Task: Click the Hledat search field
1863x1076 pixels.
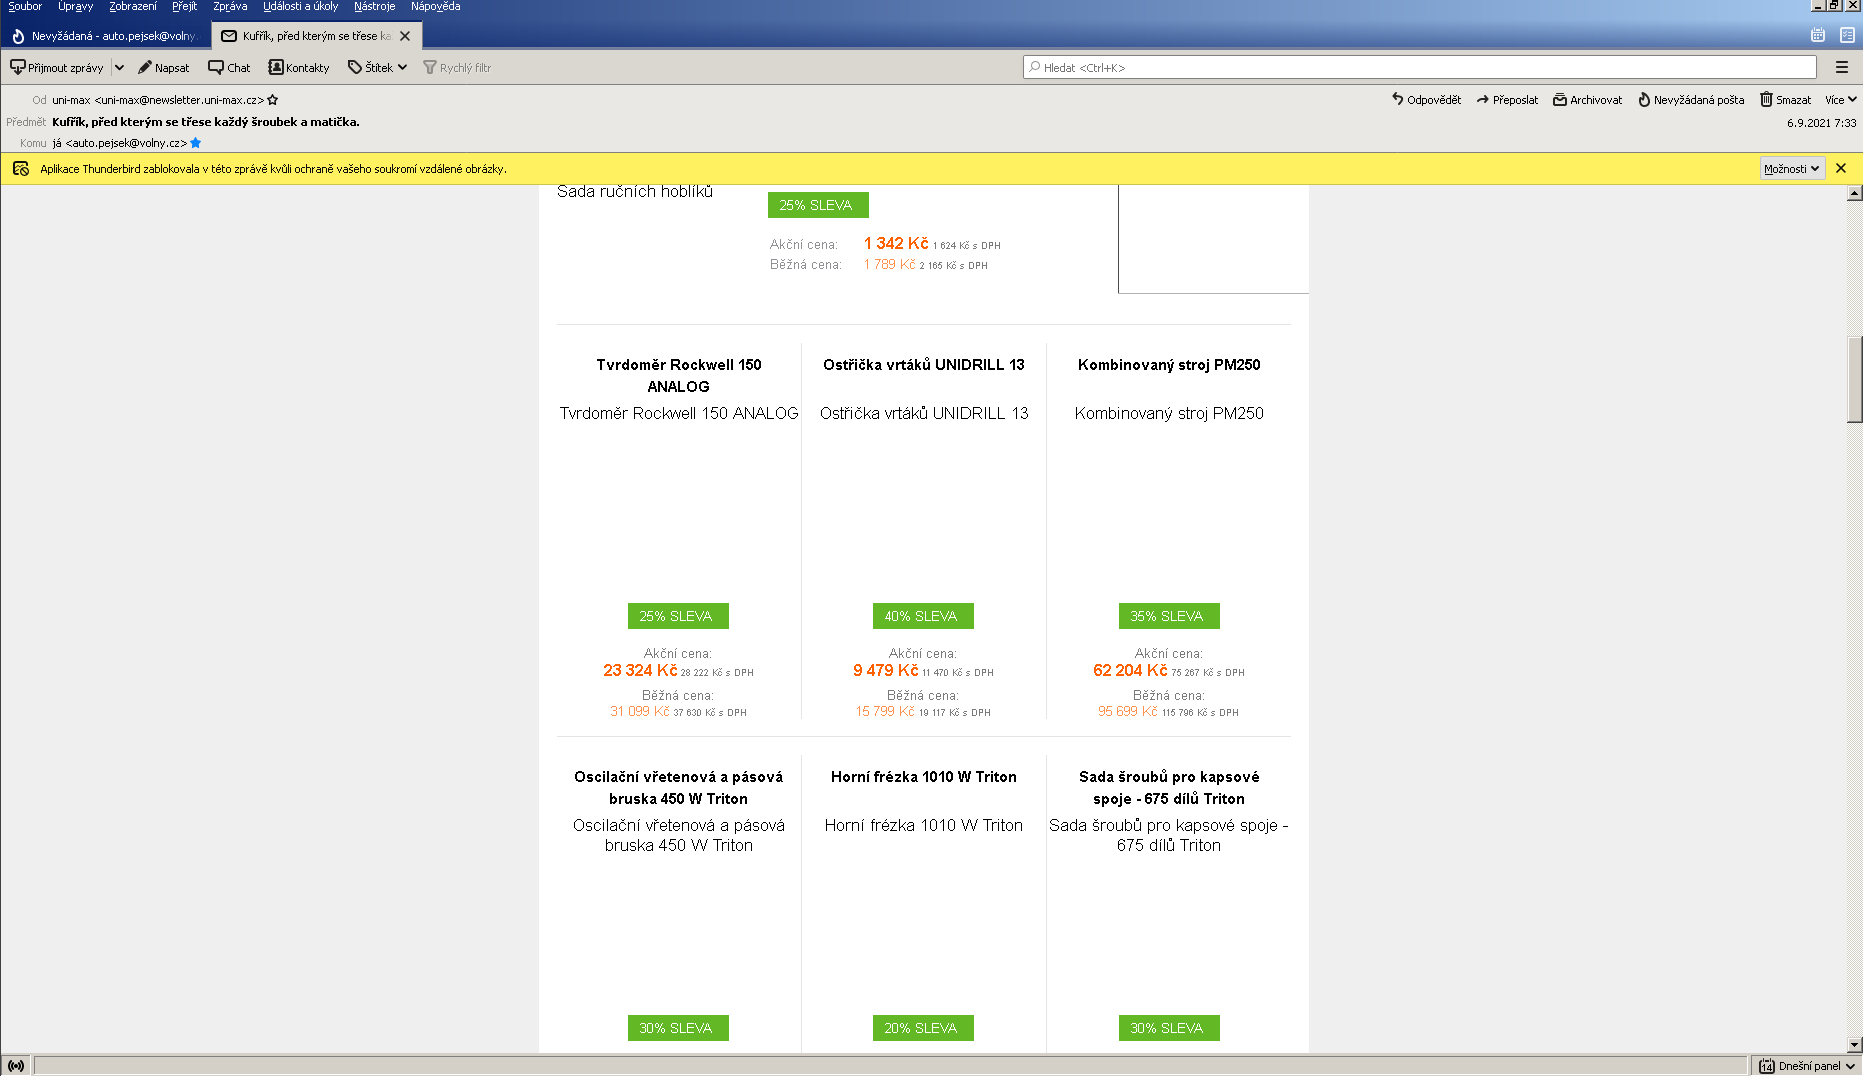Action: point(1419,68)
